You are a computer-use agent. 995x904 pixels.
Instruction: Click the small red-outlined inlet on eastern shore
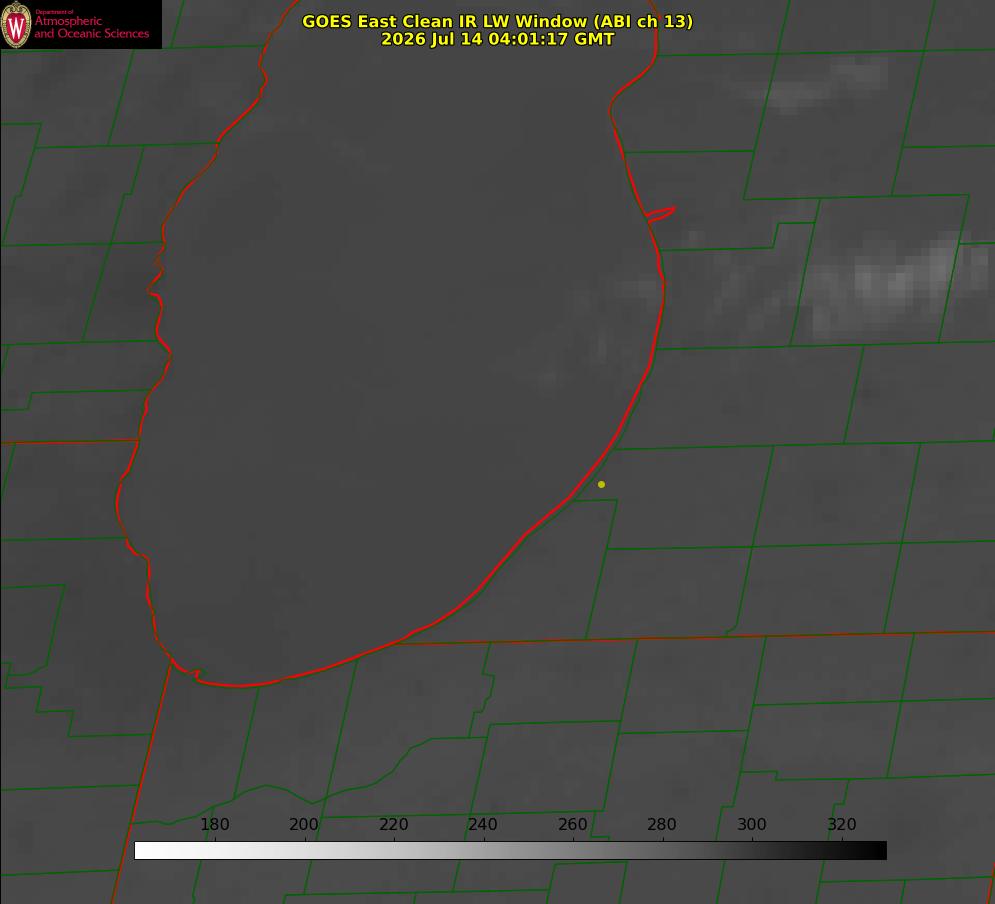coord(660,214)
